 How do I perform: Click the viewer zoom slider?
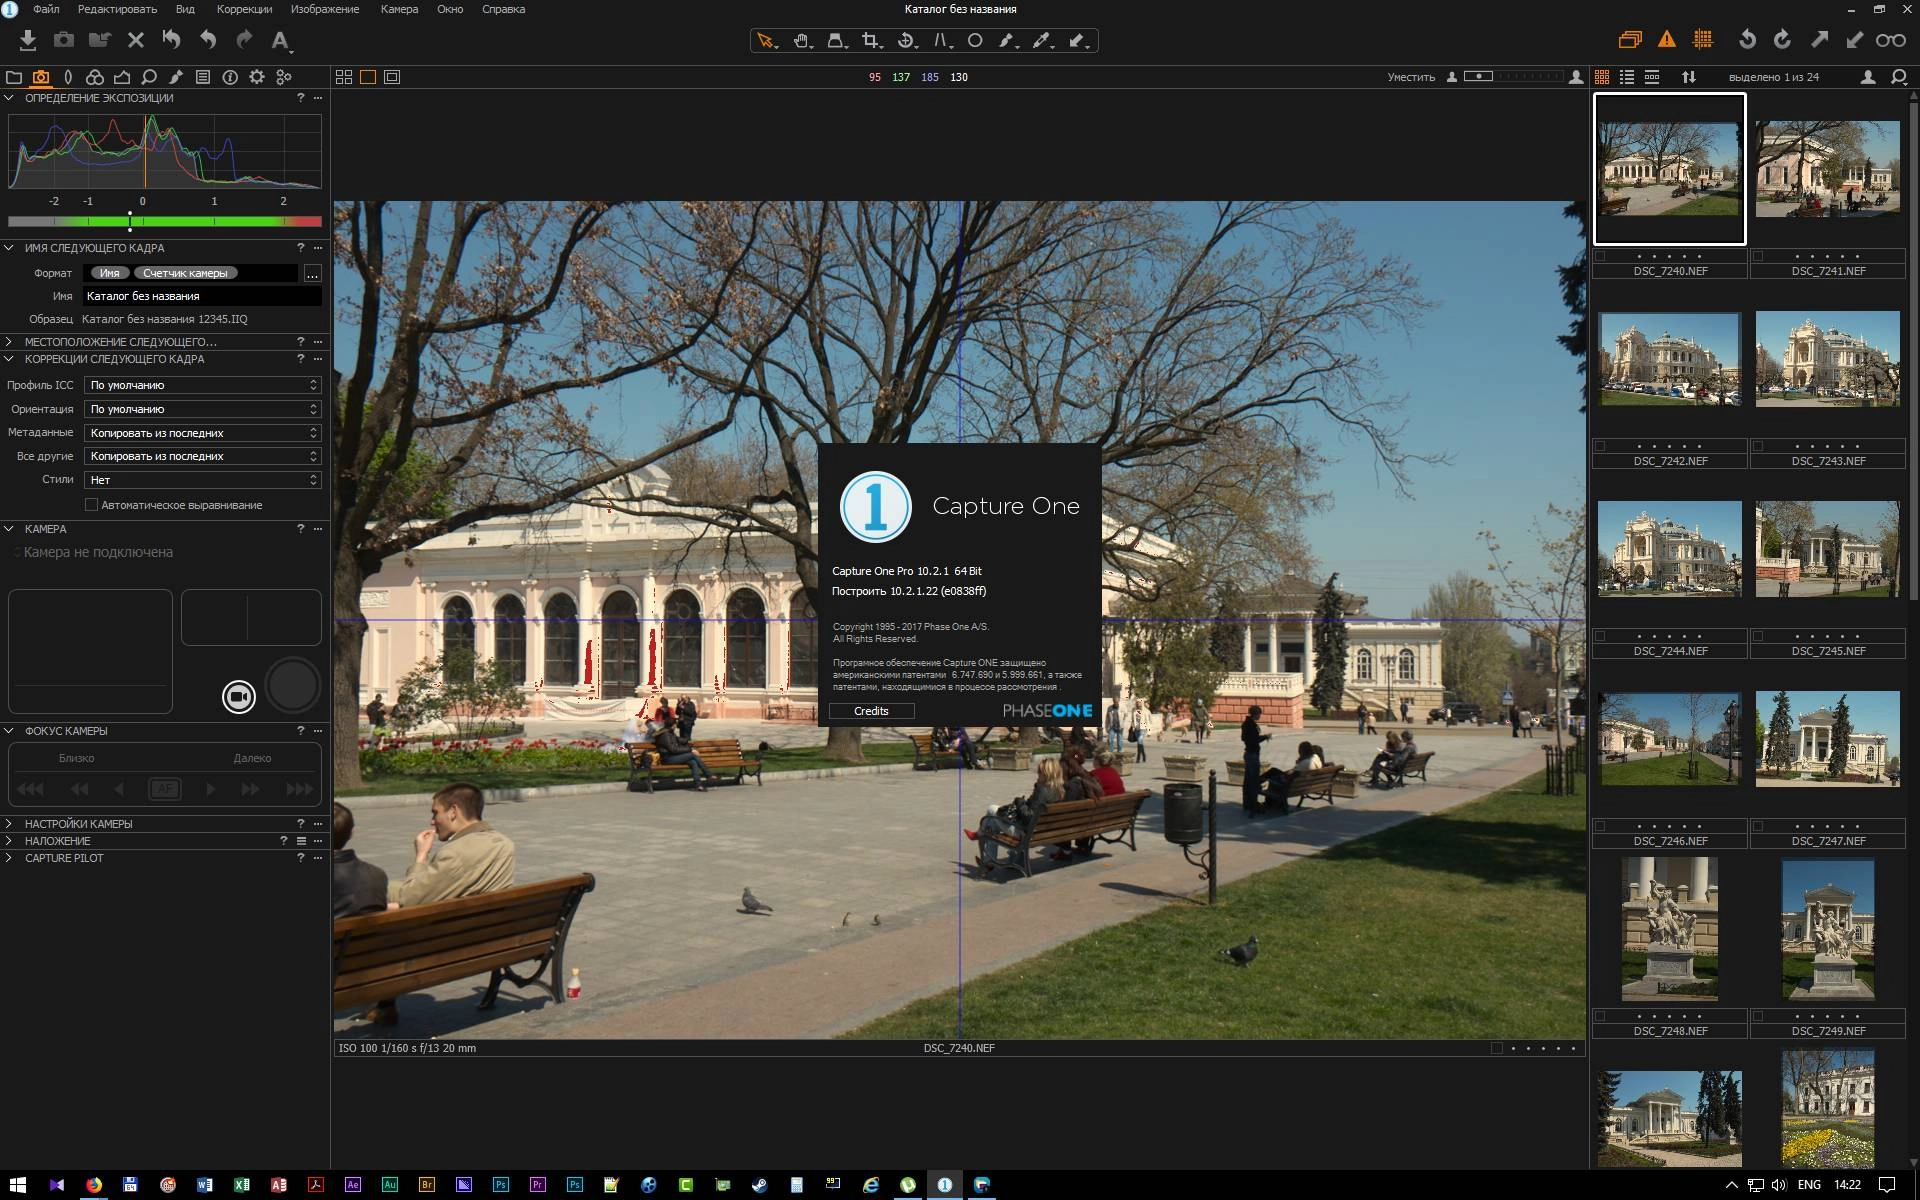tap(1512, 77)
